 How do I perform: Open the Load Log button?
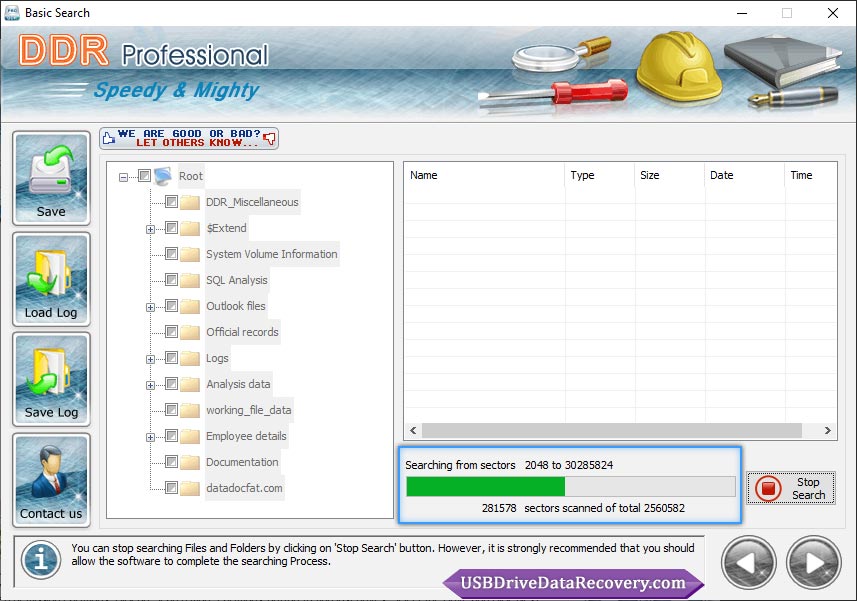pyautogui.click(x=51, y=279)
